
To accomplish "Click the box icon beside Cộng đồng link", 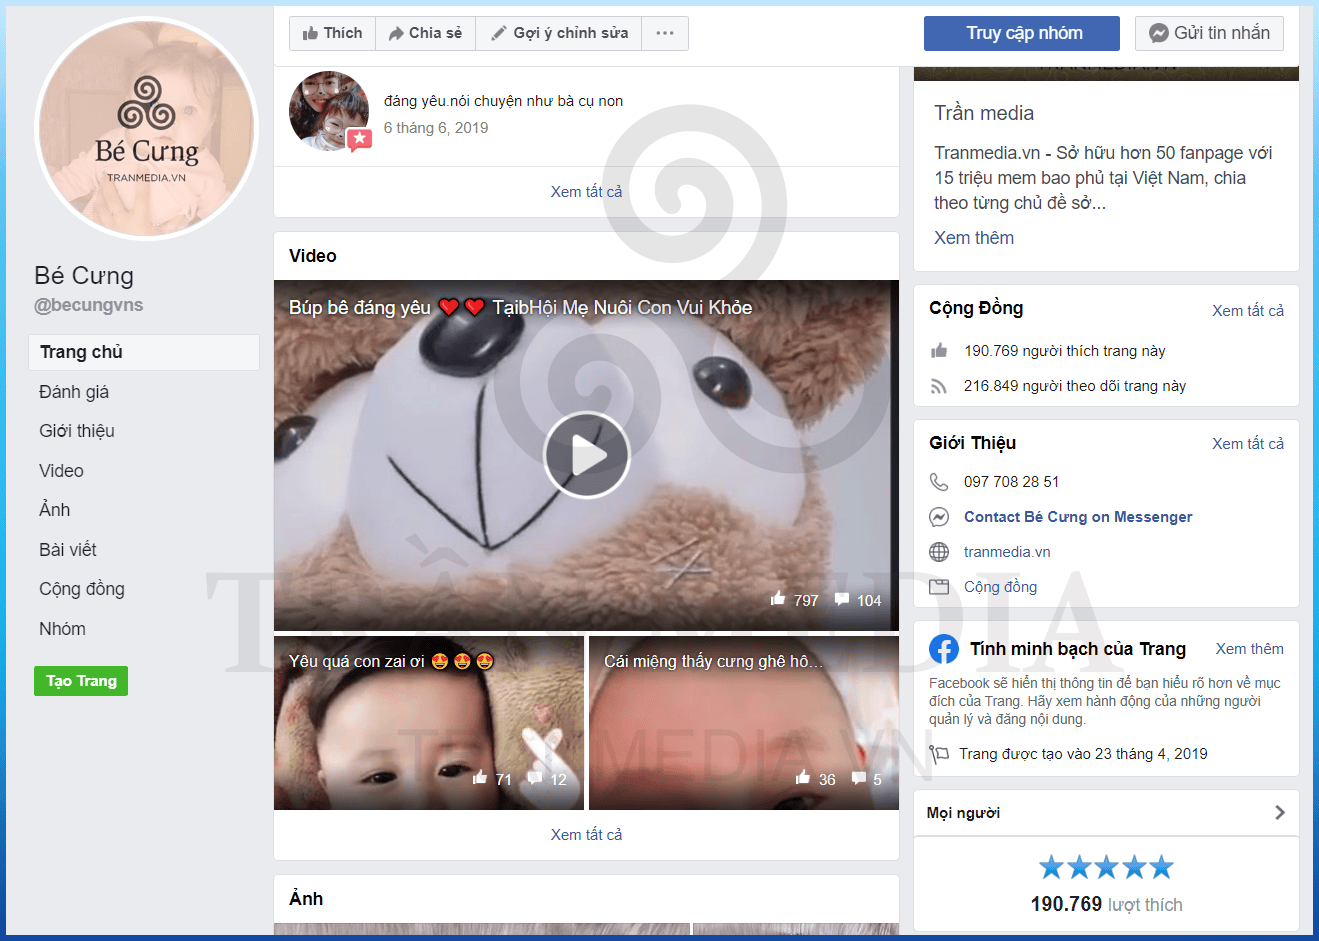I will pyautogui.click(x=939, y=587).
